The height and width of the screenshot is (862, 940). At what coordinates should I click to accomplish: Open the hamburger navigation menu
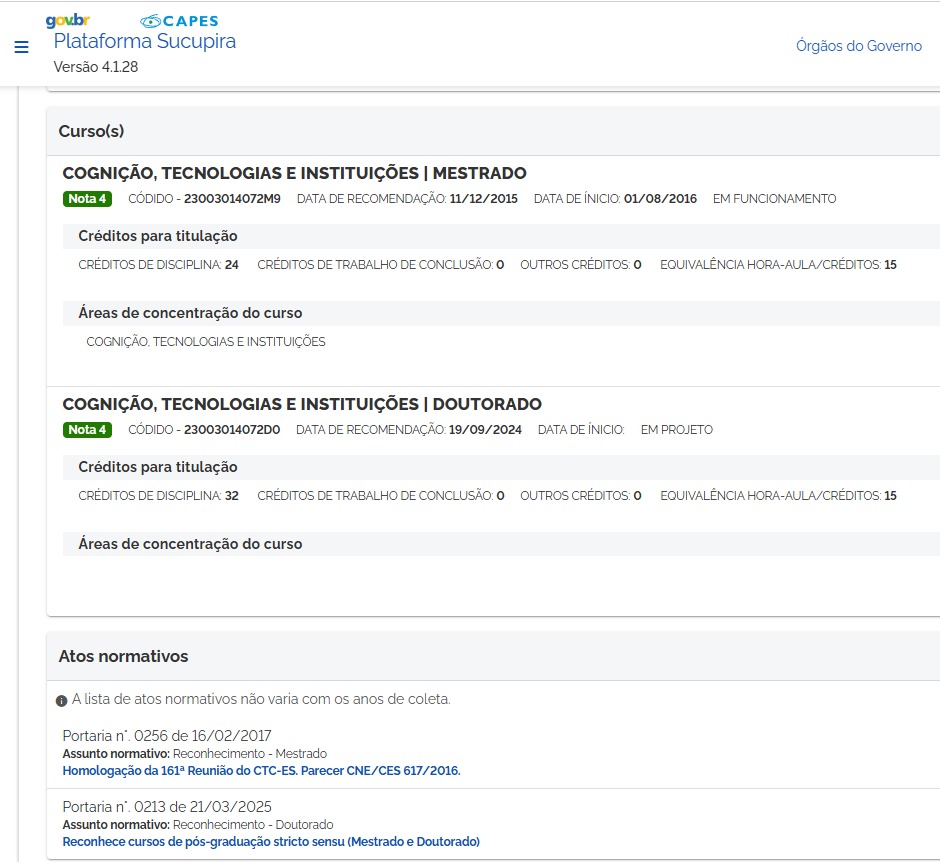[x=22, y=47]
